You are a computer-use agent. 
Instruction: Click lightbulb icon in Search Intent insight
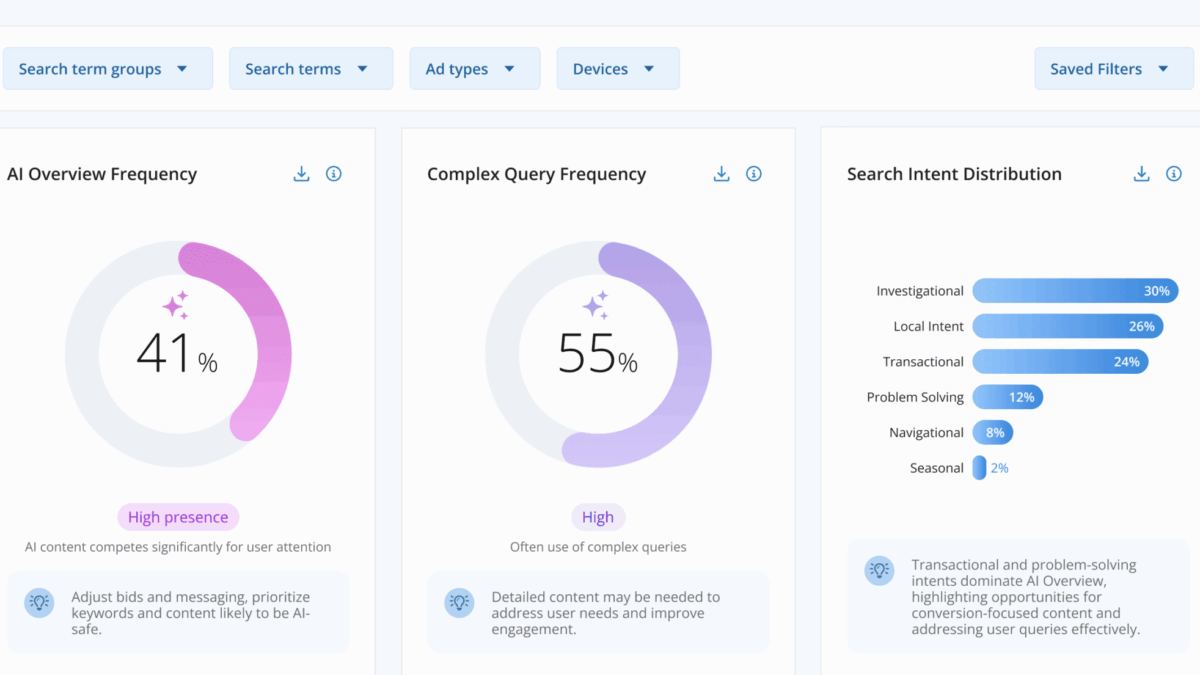point(879,570)
